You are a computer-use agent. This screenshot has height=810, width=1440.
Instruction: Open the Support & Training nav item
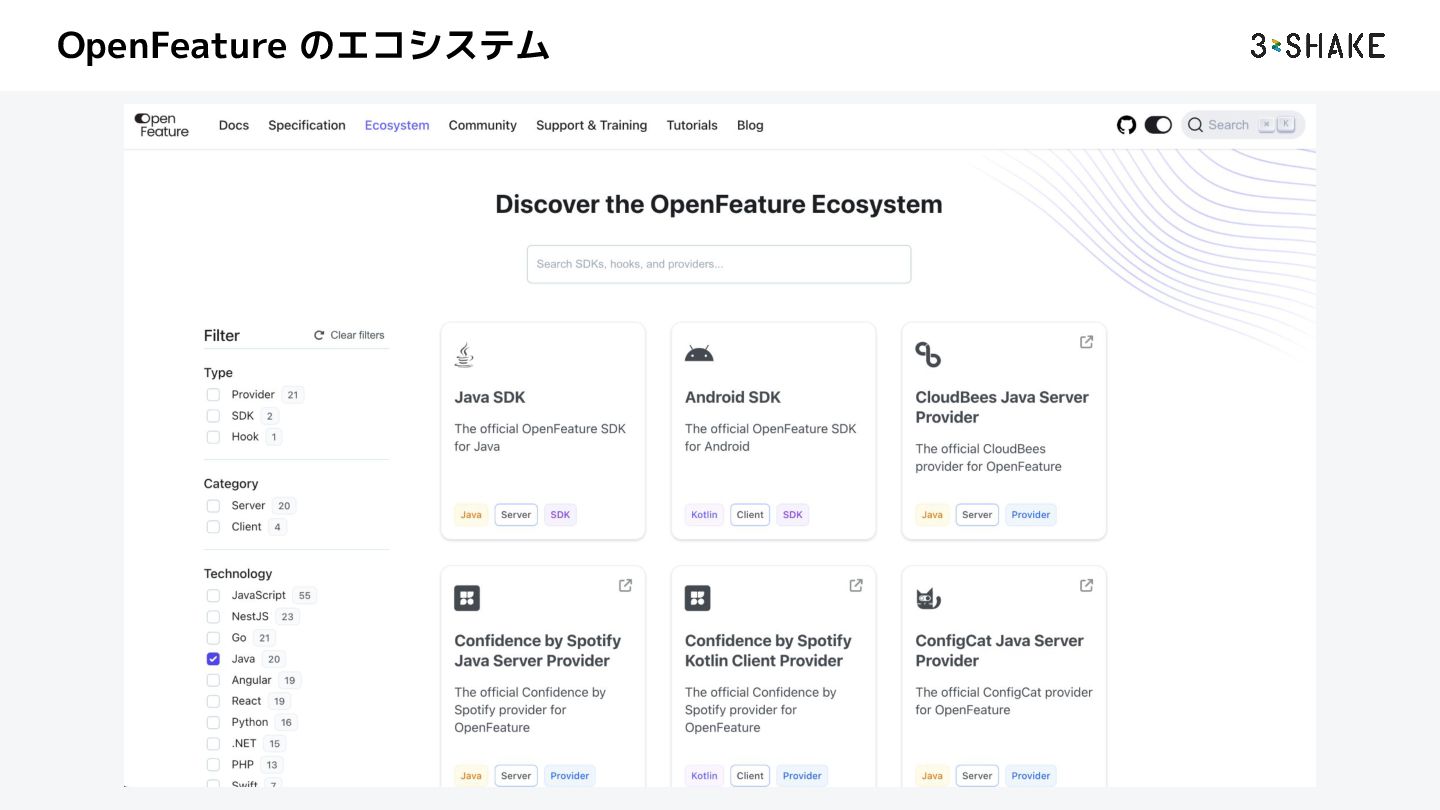coord(592,125)
